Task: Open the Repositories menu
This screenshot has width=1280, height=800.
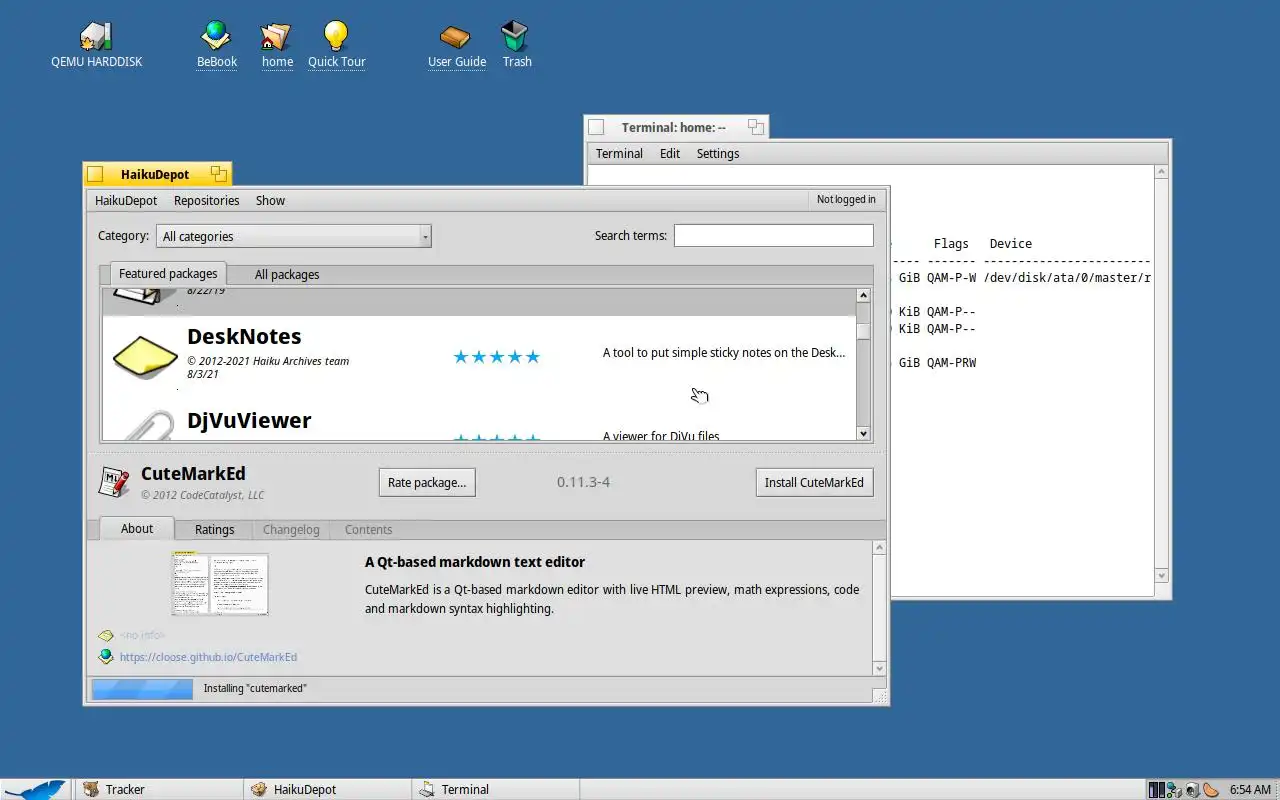Action: (206, 200)
